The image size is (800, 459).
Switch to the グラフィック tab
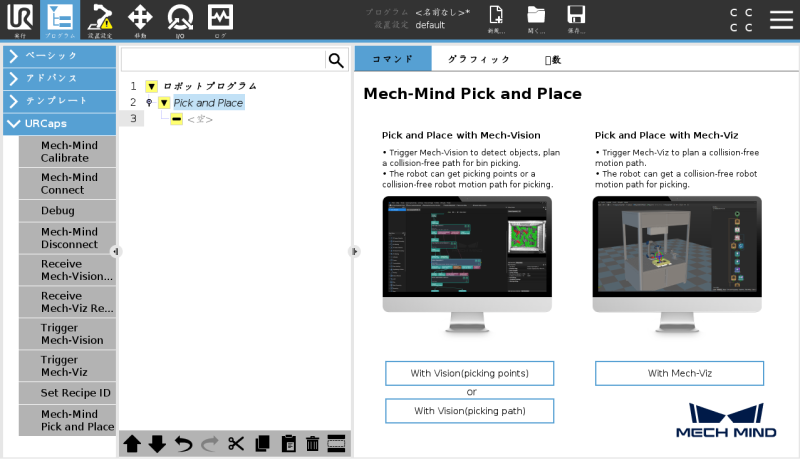[x=479, y=59]
